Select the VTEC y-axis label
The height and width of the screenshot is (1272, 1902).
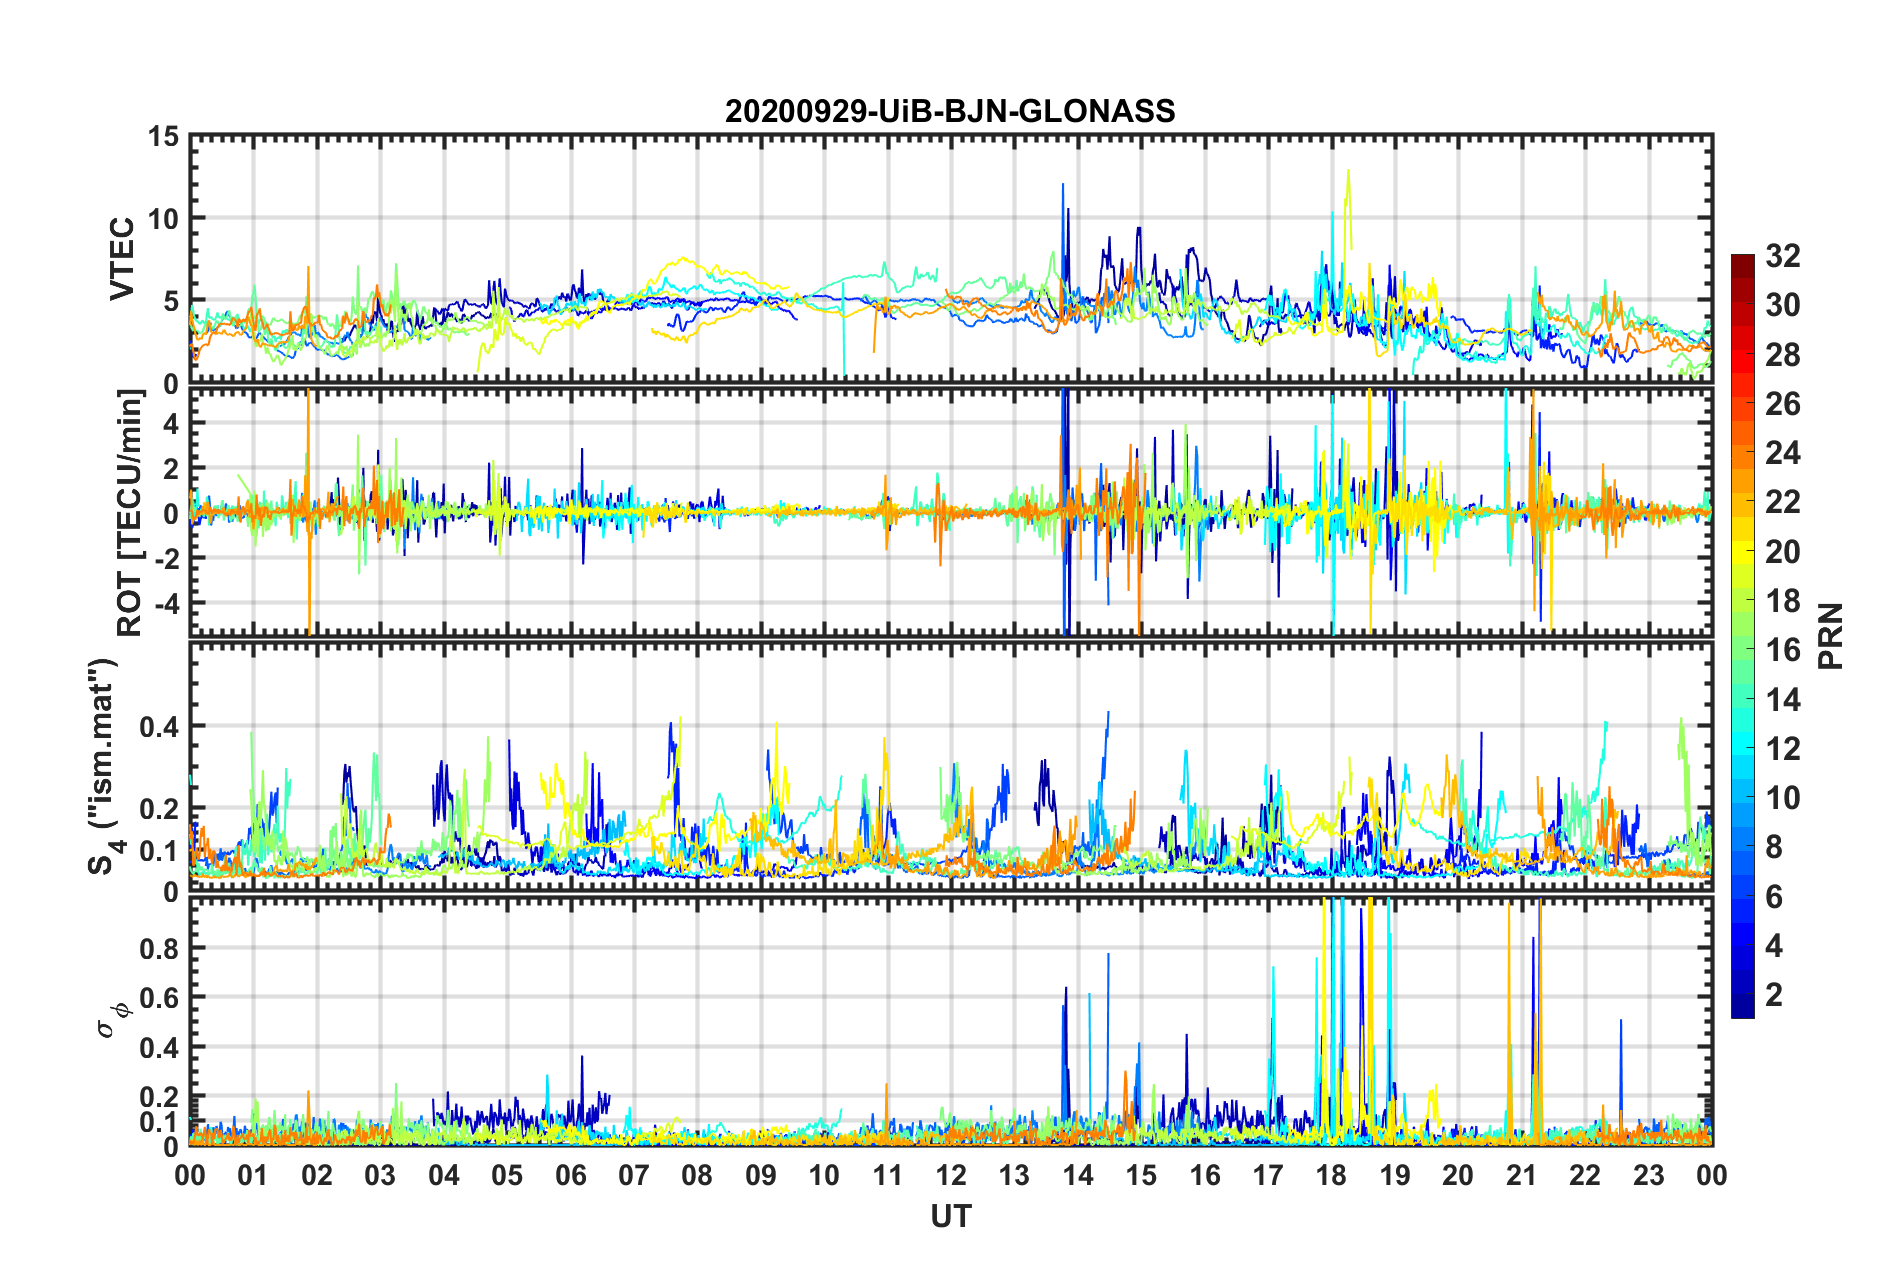[x=122, y=258]
